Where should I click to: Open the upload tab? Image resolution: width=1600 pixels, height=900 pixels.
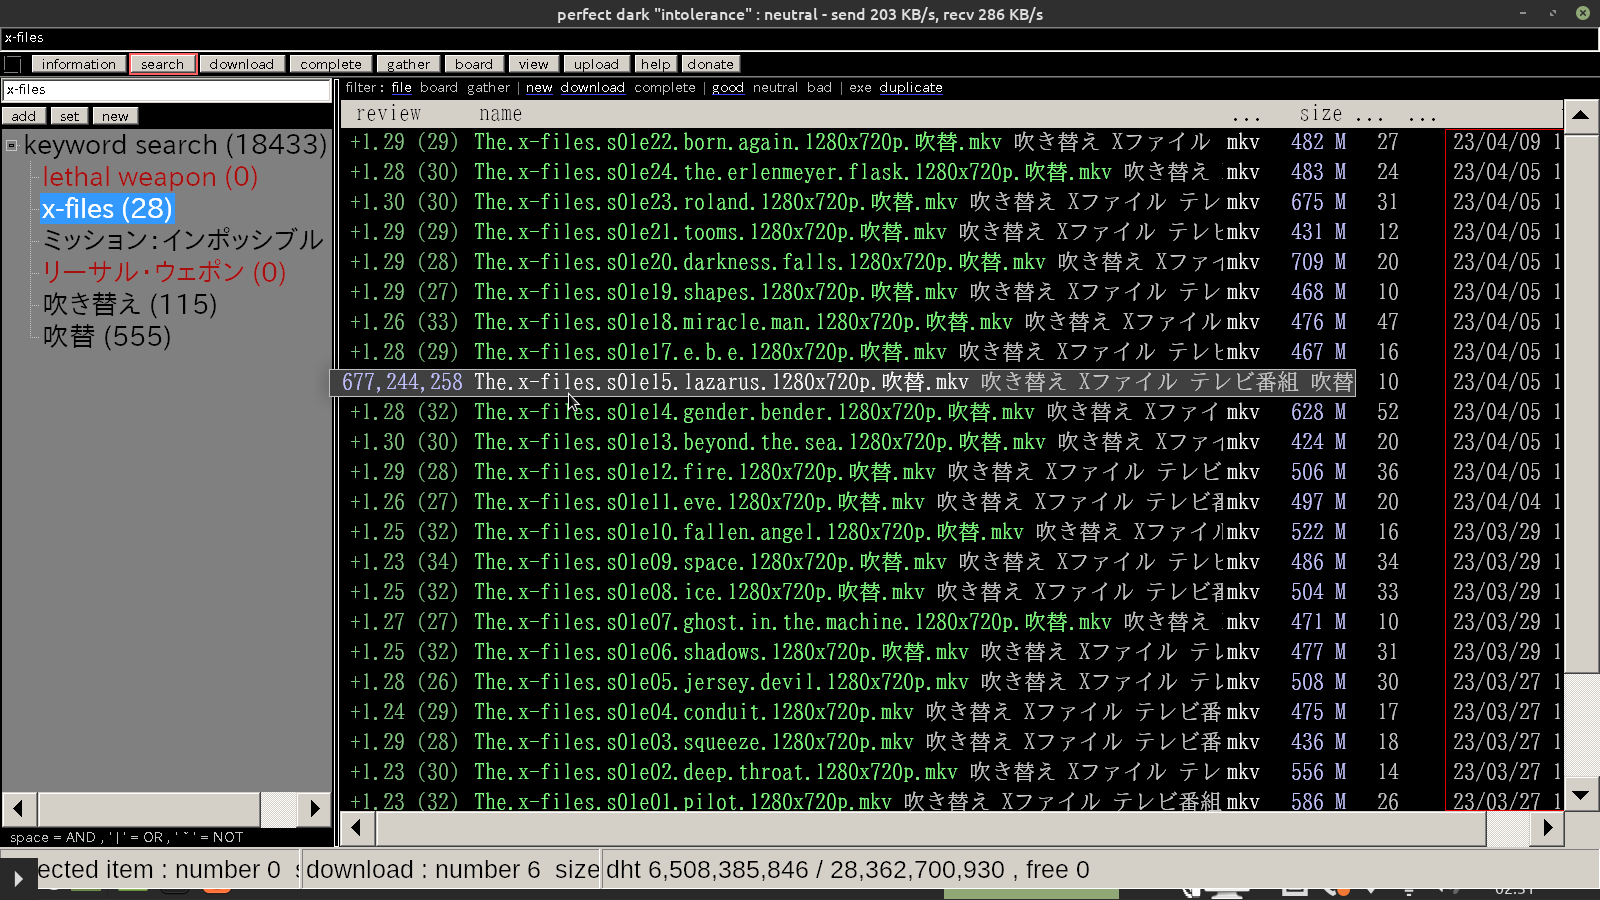(596, 64)
